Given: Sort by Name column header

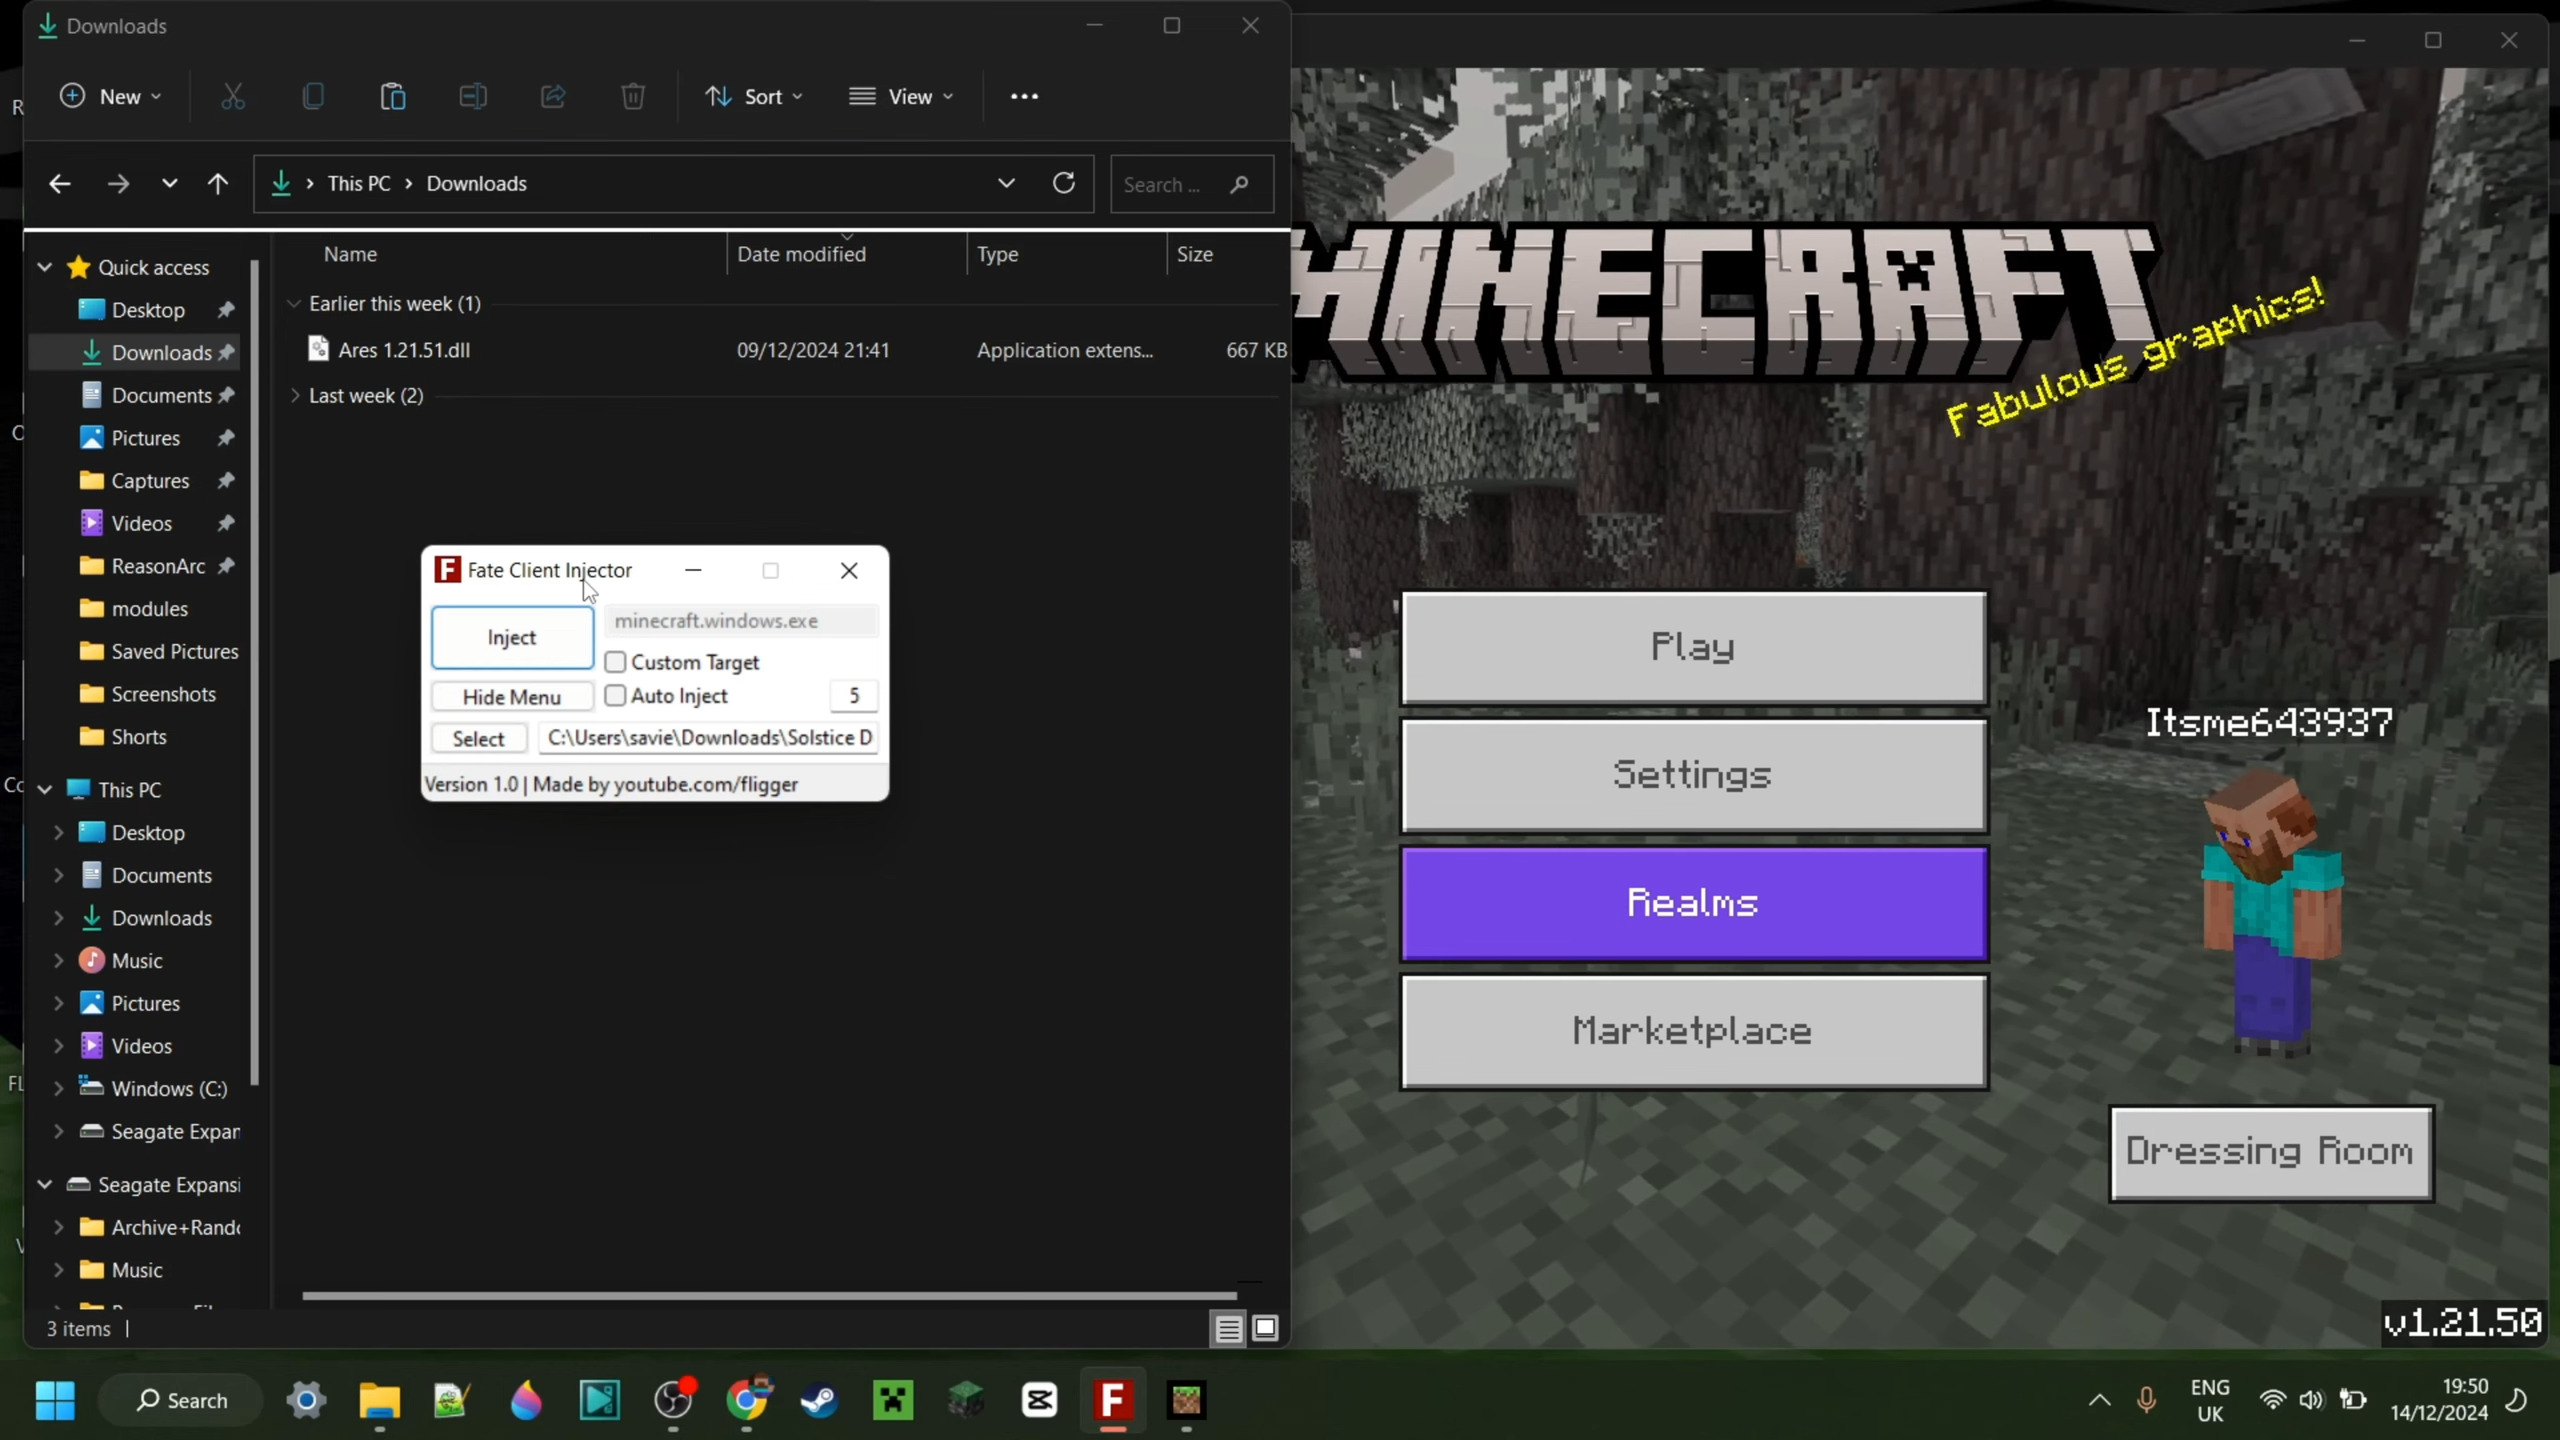Looking at the screenshot, I should click(x=350, y=254).
